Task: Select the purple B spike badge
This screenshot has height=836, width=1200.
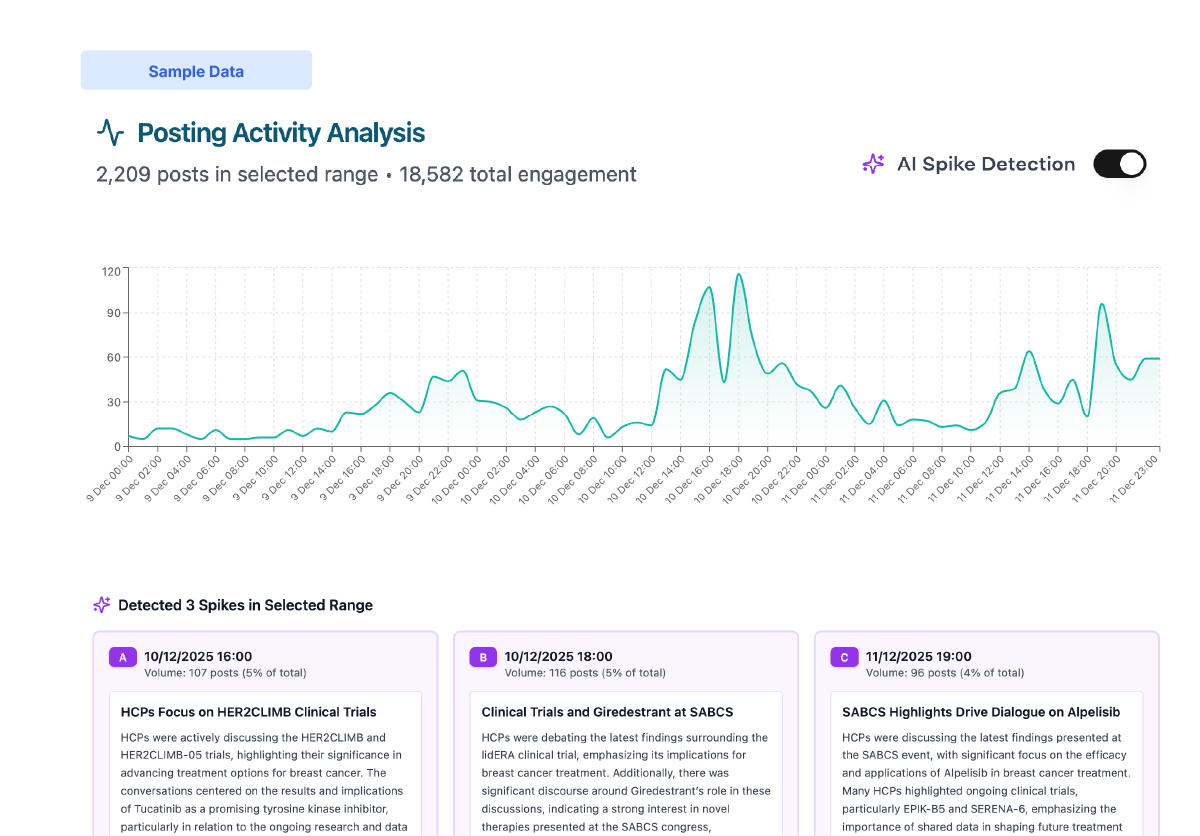Action: pyautogui.click(x=483, y=657)
